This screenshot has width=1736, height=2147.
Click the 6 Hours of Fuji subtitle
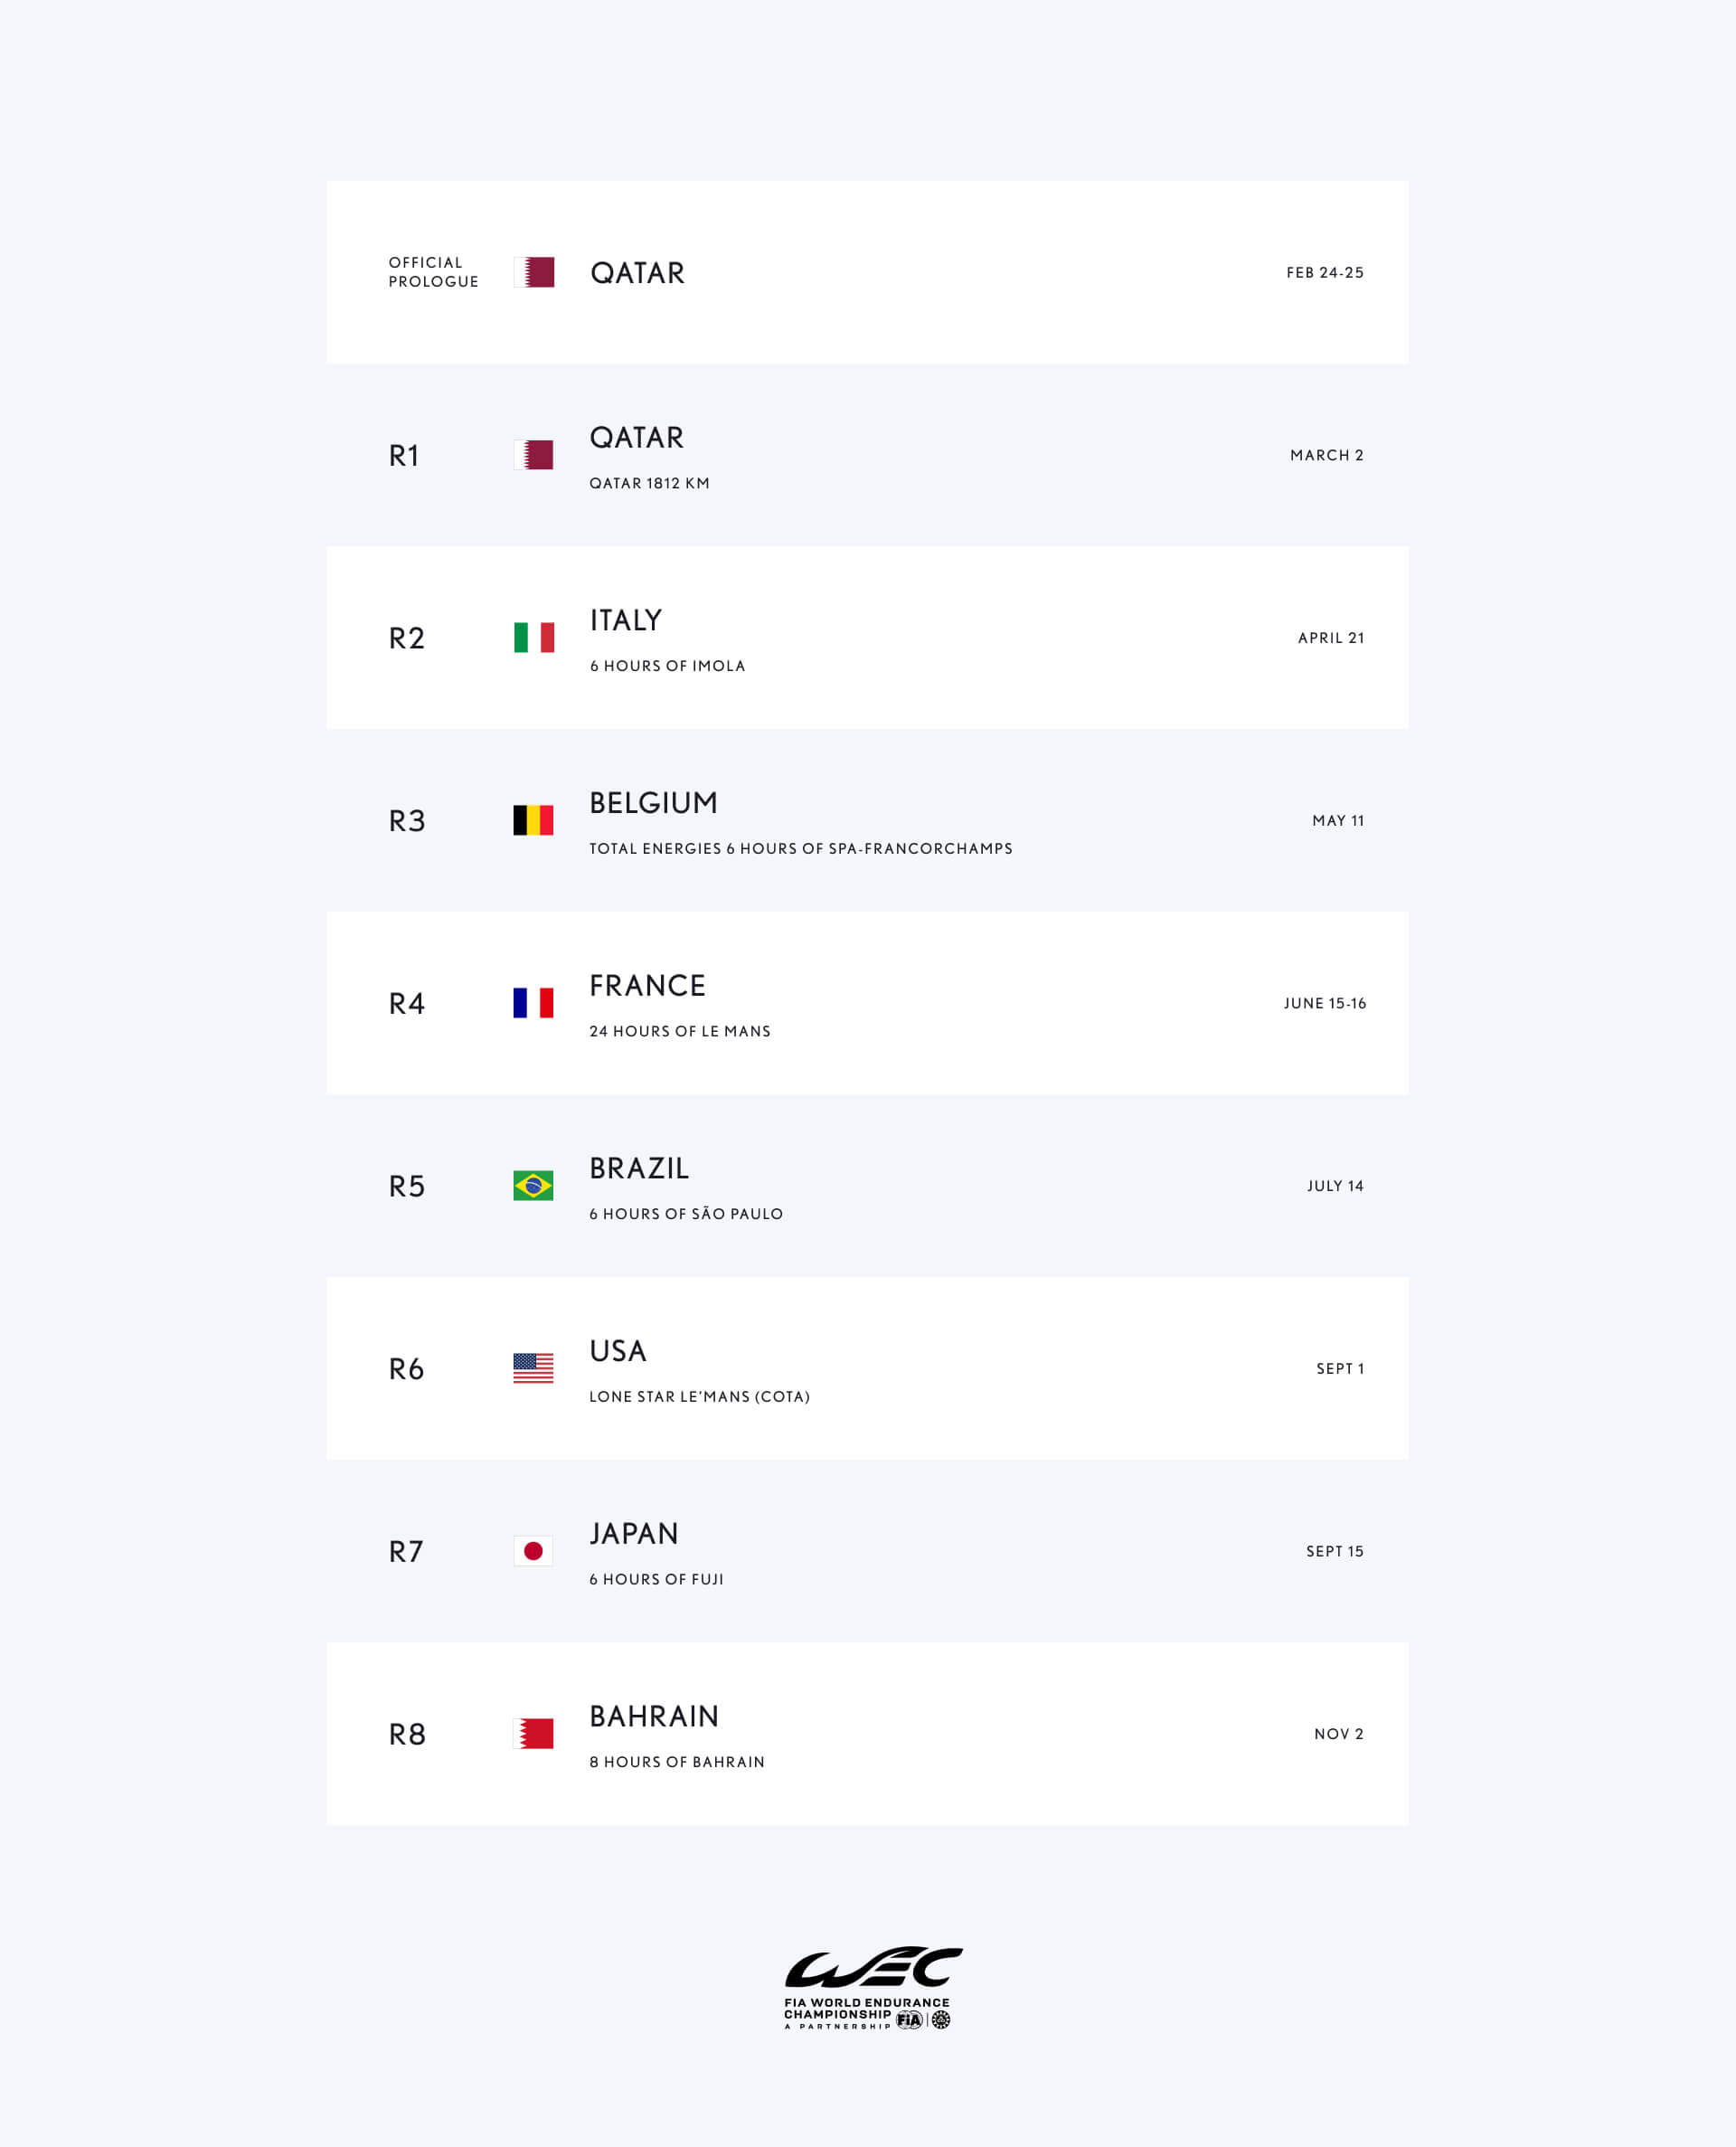pos(656,1579)
